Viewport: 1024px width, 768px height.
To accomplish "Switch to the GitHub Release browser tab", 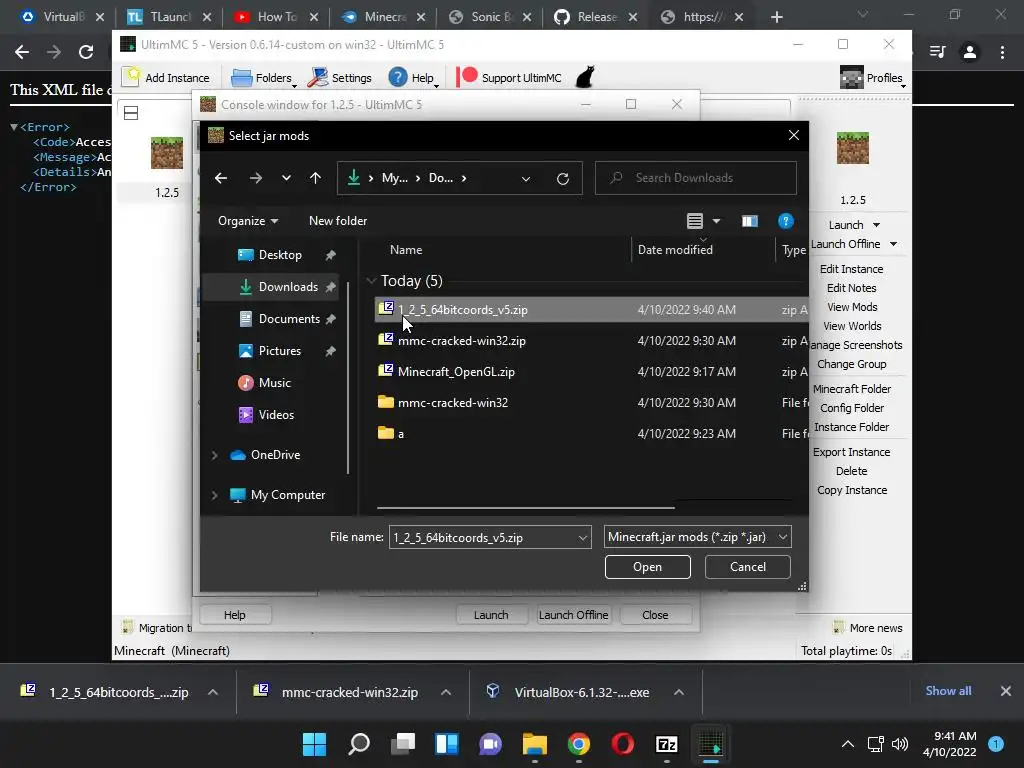I will 596,17.
